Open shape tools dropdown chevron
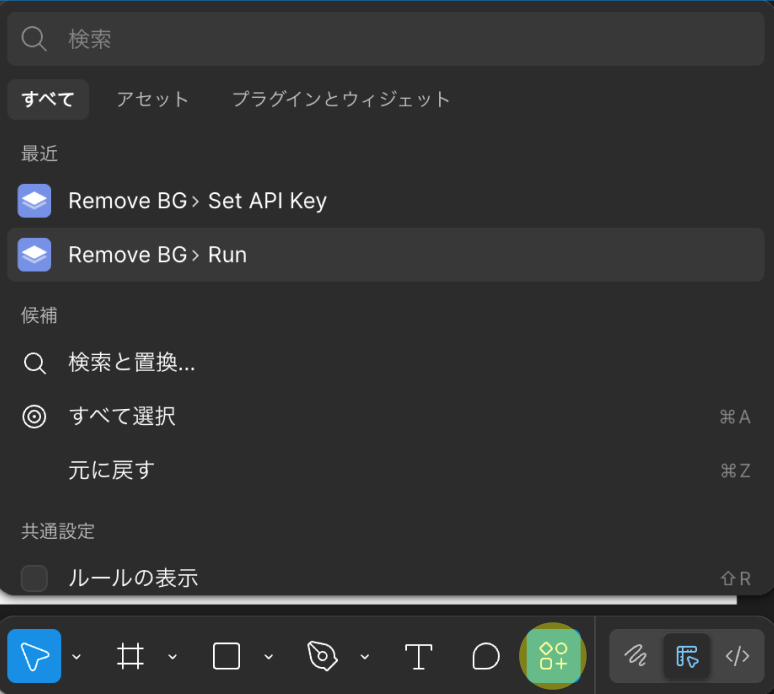774x694 pixels. pos(269,656)
